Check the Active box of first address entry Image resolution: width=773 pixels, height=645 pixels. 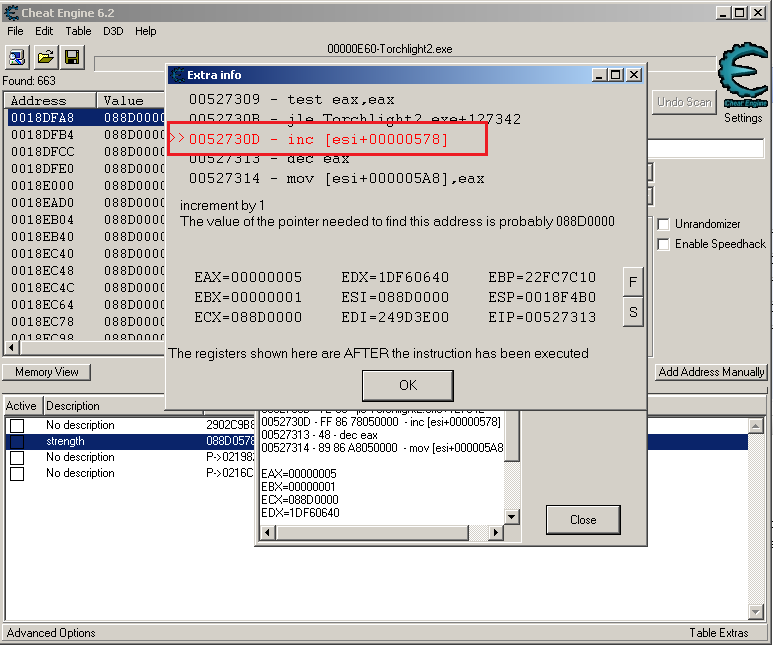coord(17,426)
